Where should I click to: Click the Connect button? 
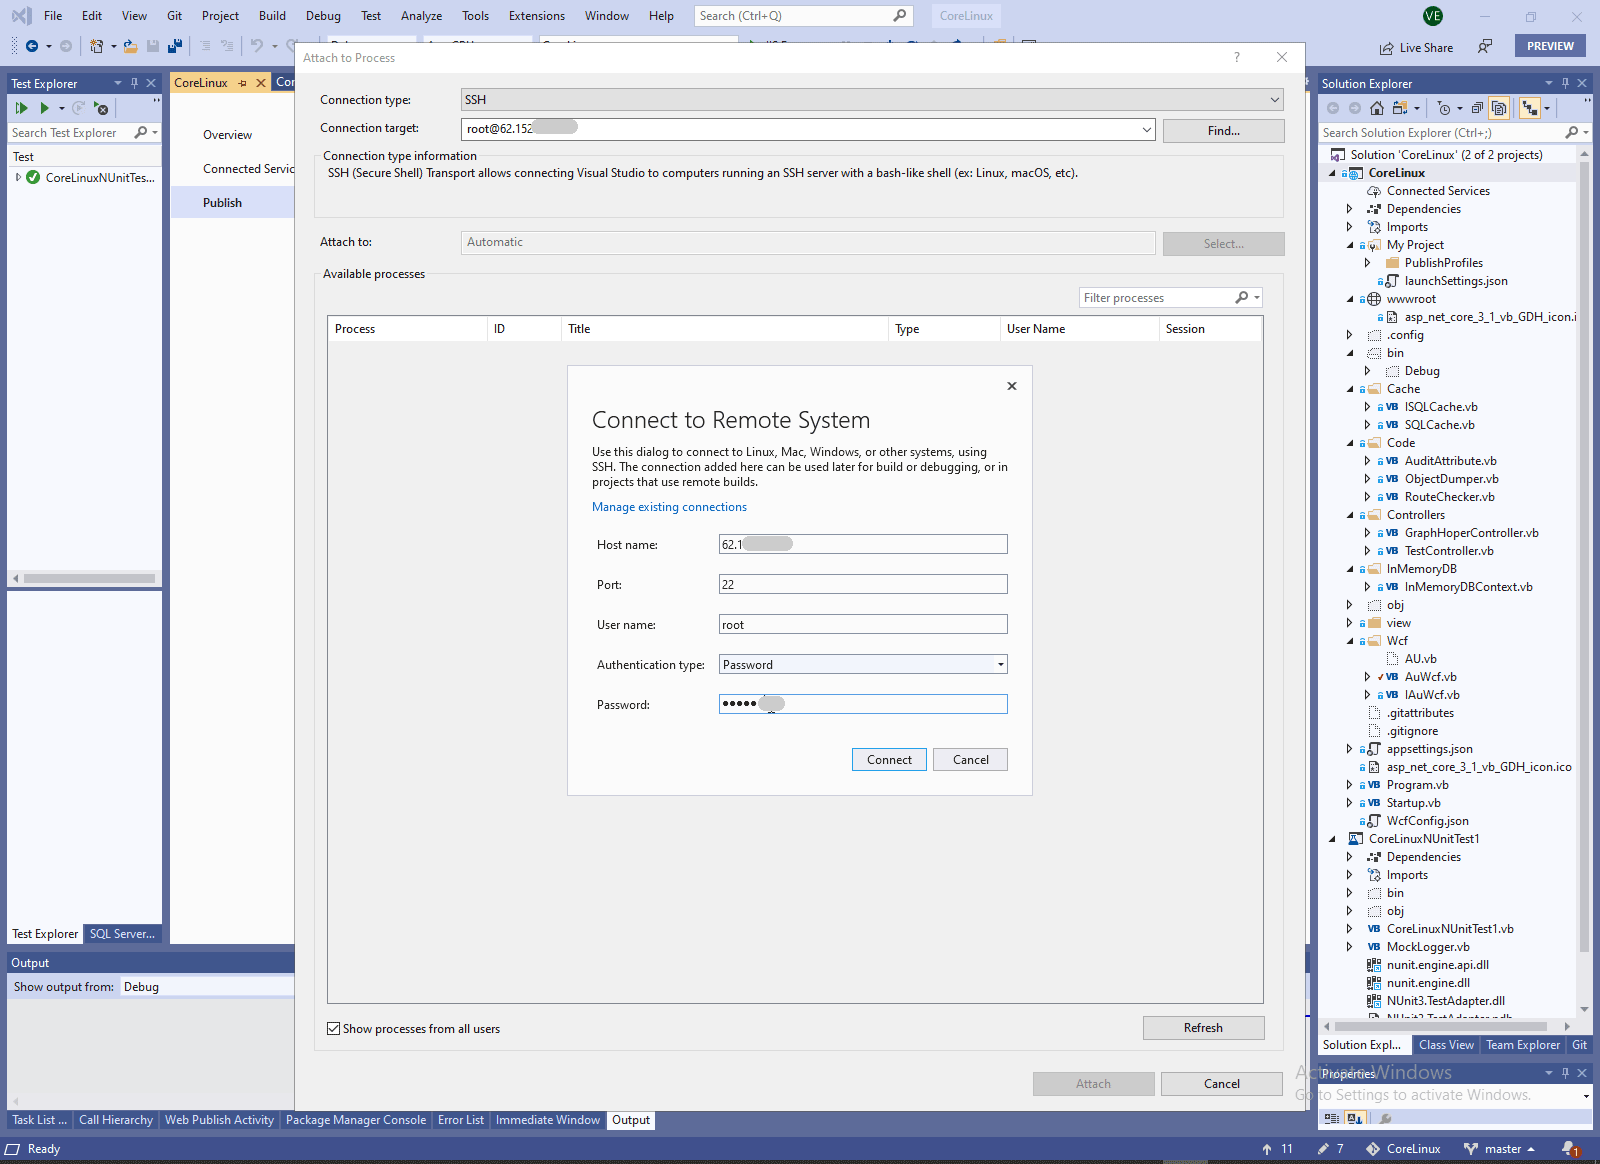pos(889,760)
